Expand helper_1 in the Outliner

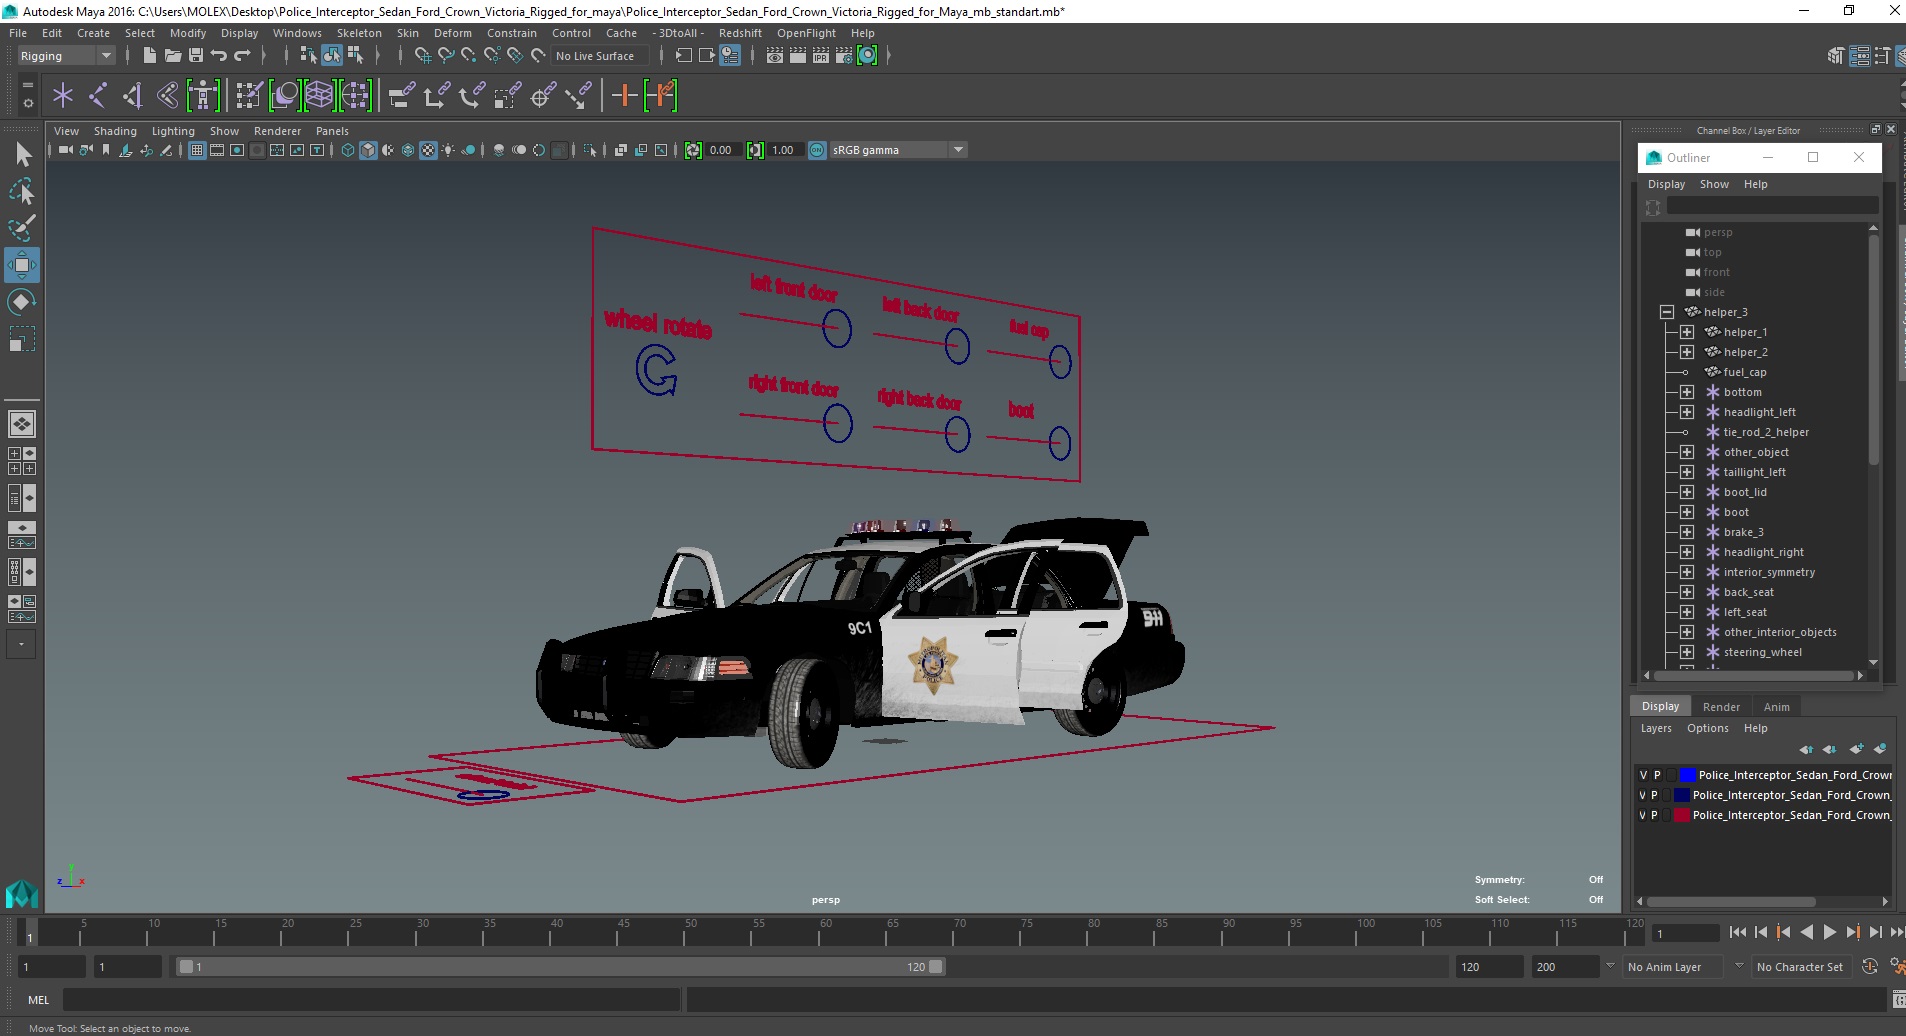point(1687,332)
